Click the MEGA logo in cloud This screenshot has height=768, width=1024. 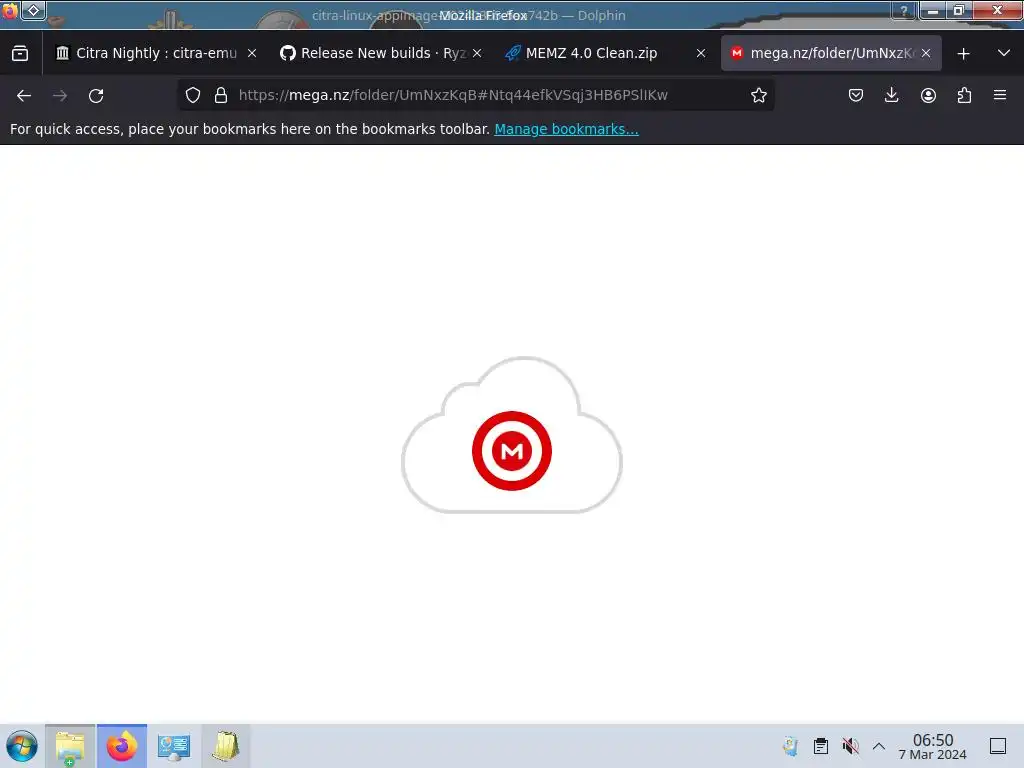pyautogui.click(x=512, y=451)
